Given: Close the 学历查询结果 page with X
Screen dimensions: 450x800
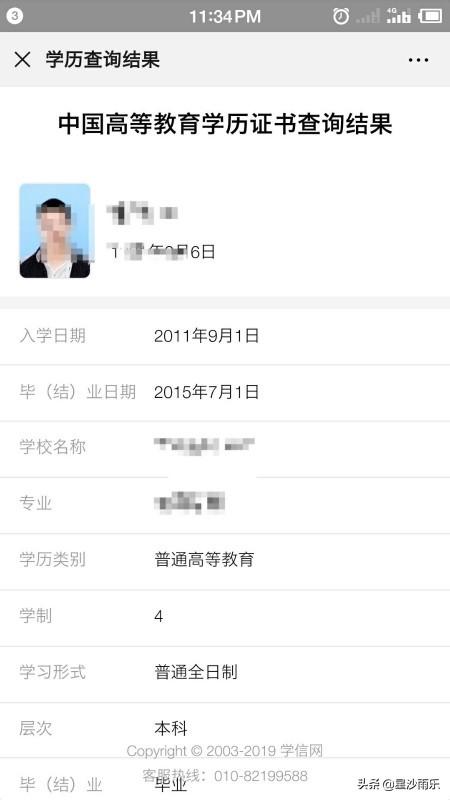Looking at the screenshot, I should click(22, 60).
